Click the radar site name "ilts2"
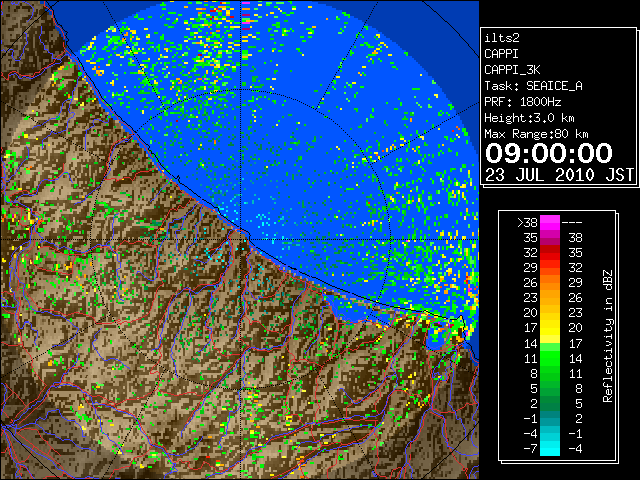 502,38
